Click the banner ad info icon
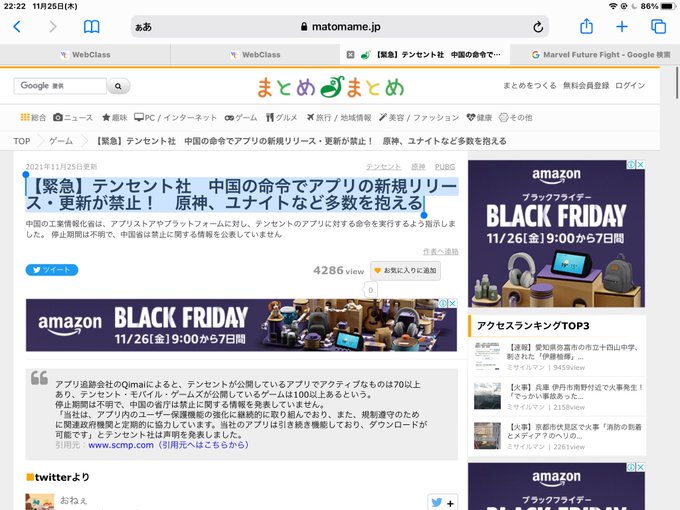Viewport: 680px width, 510px height. [443, 304]
